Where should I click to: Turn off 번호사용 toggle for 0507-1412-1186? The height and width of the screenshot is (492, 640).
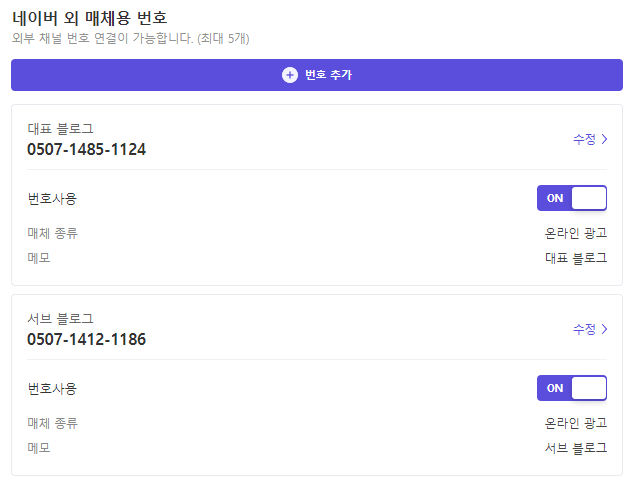coord(571,388)
